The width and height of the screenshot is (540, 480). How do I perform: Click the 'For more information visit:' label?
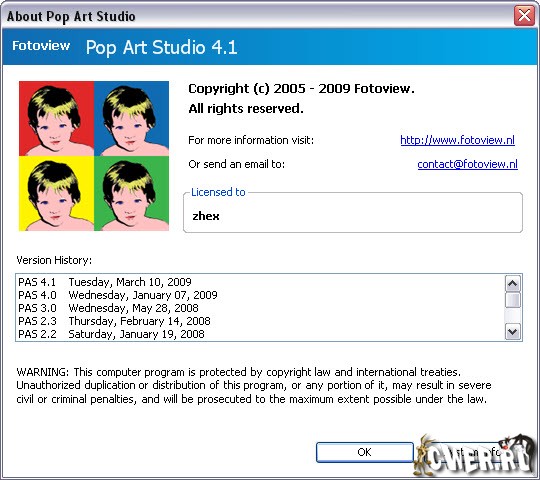(251, 140)
